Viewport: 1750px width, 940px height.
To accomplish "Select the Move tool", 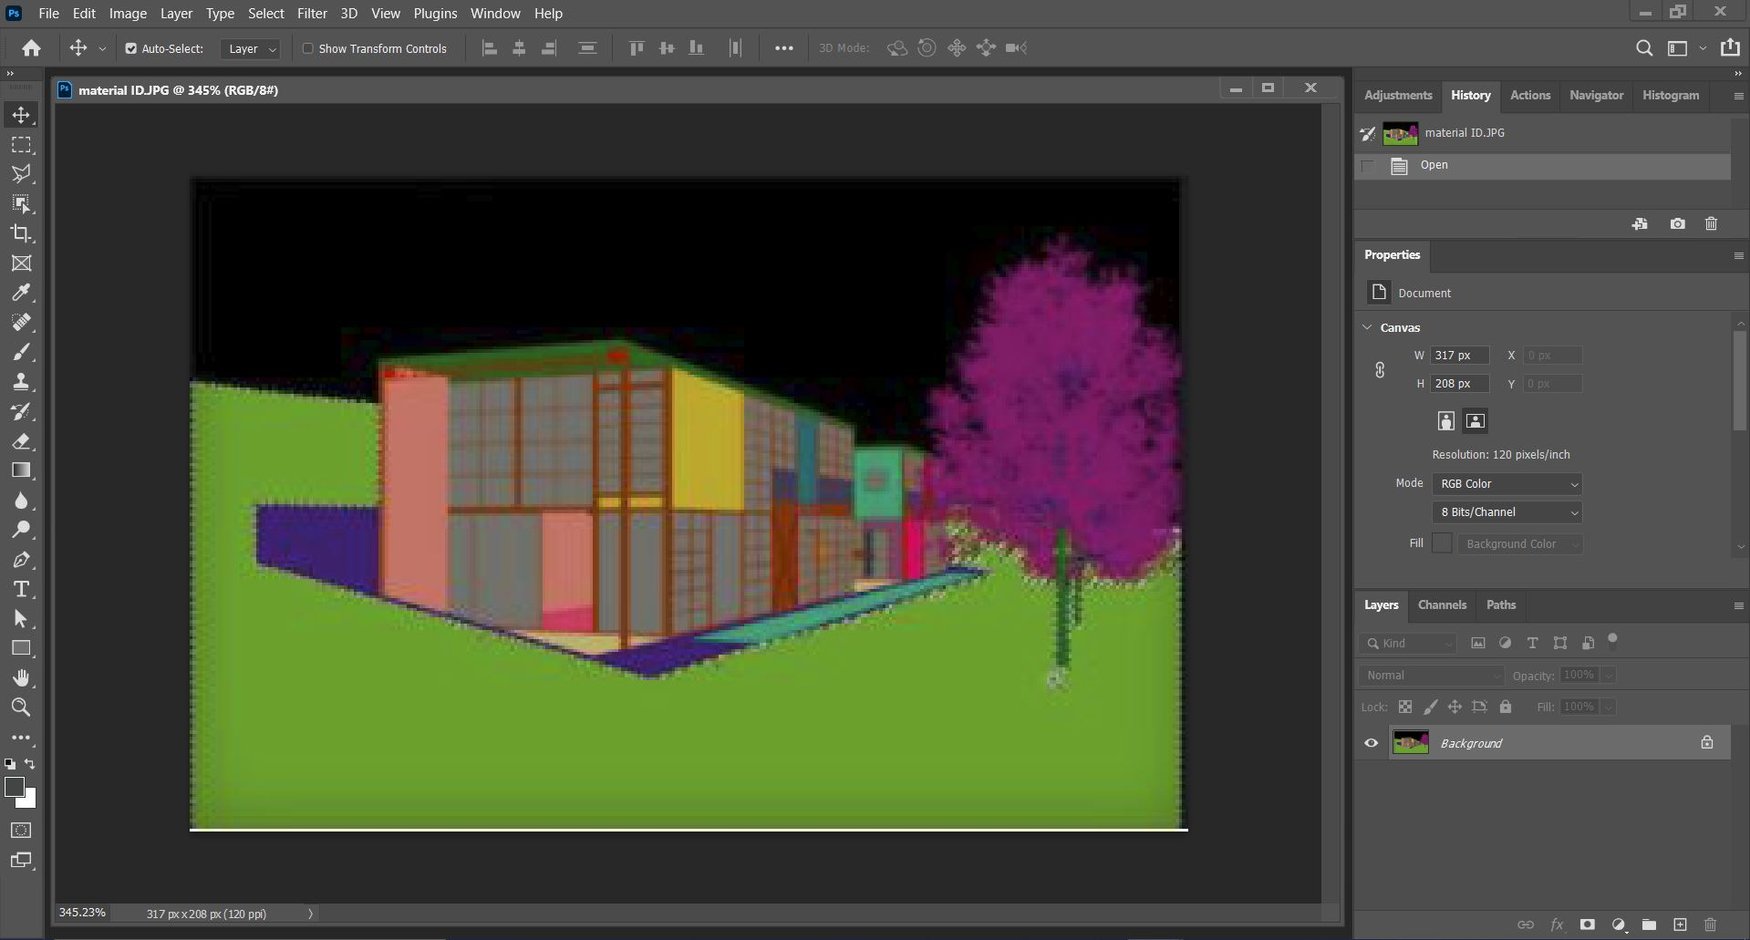I will 22,114.
